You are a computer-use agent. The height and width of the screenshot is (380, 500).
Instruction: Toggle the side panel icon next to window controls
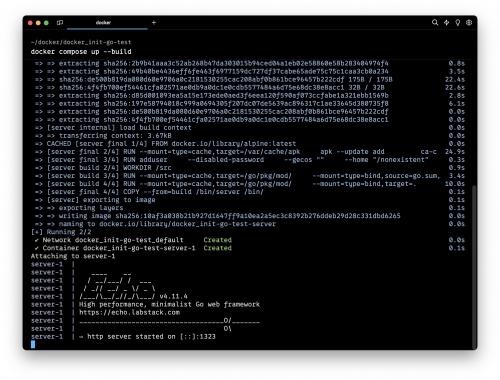tap(60, 22)
